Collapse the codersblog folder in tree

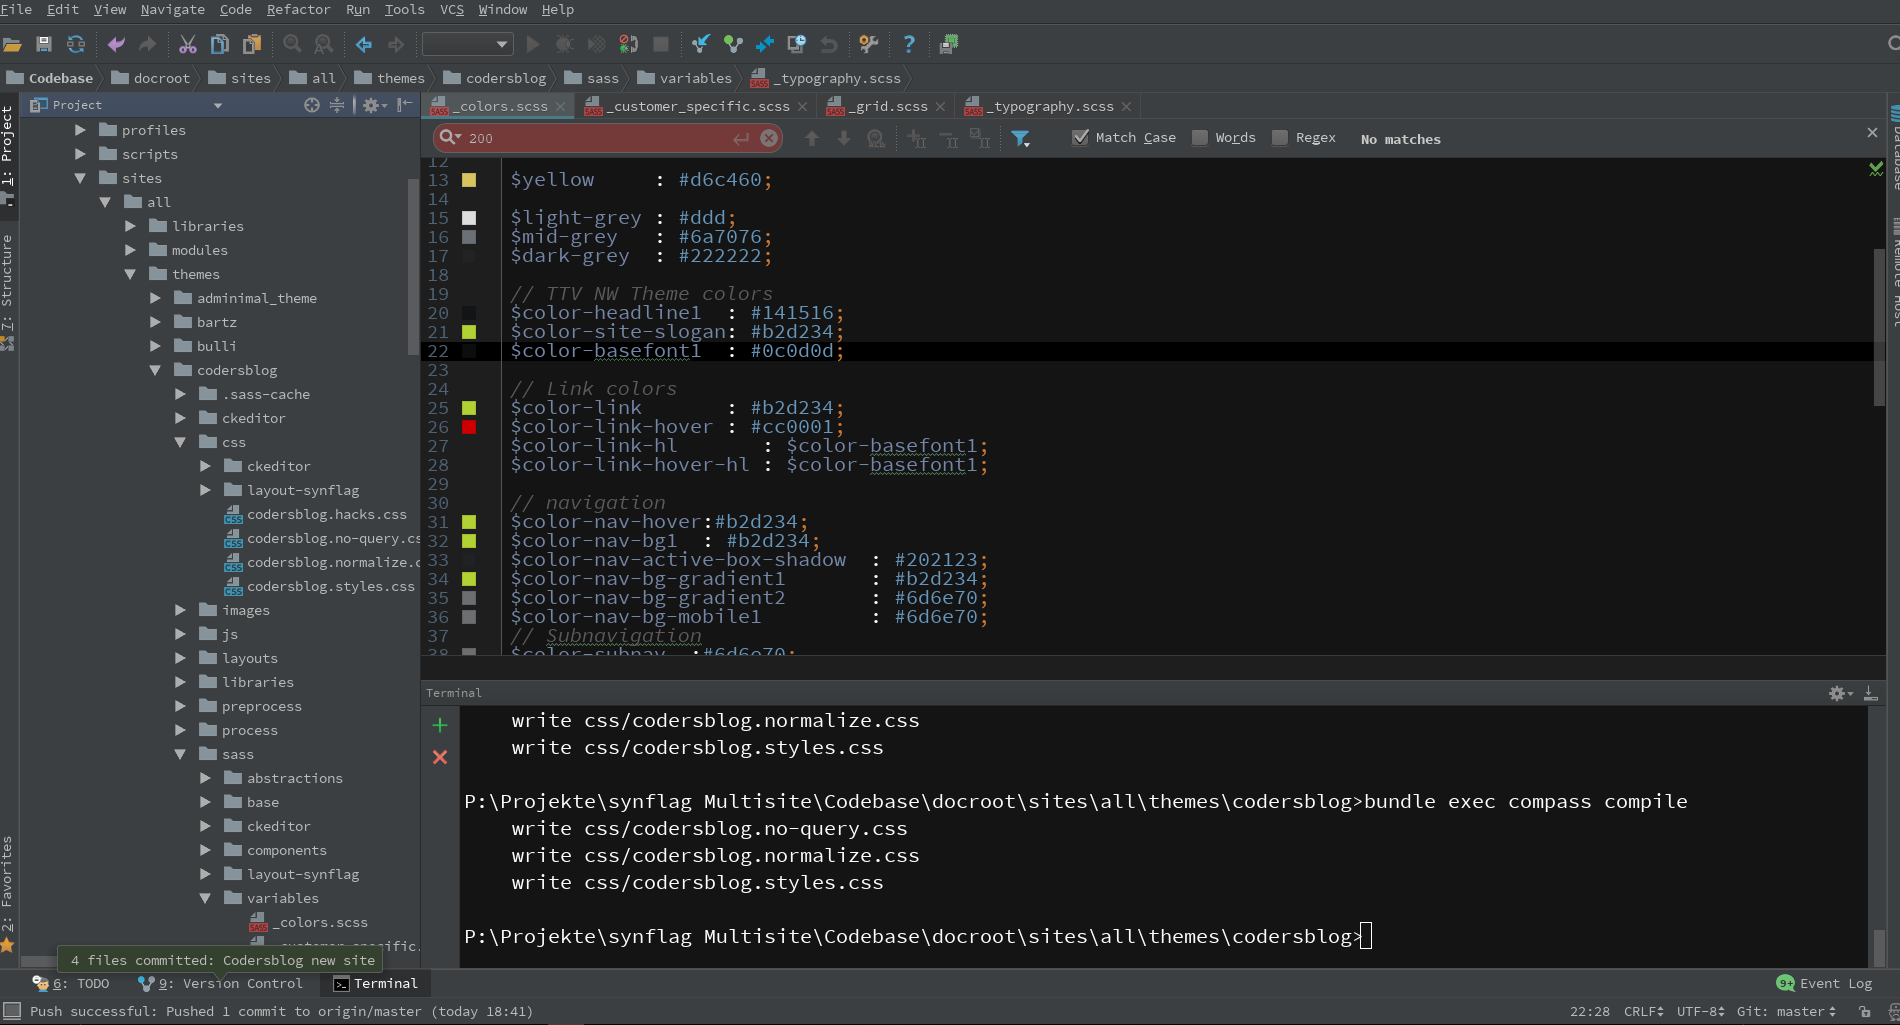(155, 370)
